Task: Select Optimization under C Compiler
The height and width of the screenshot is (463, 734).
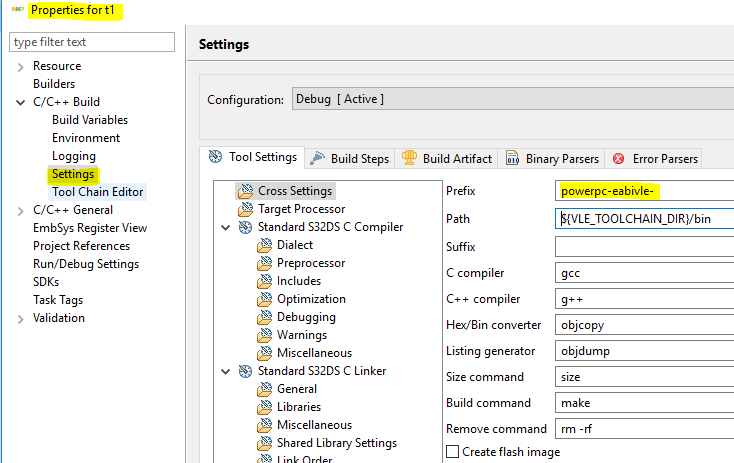Action: tap(311, 299)
